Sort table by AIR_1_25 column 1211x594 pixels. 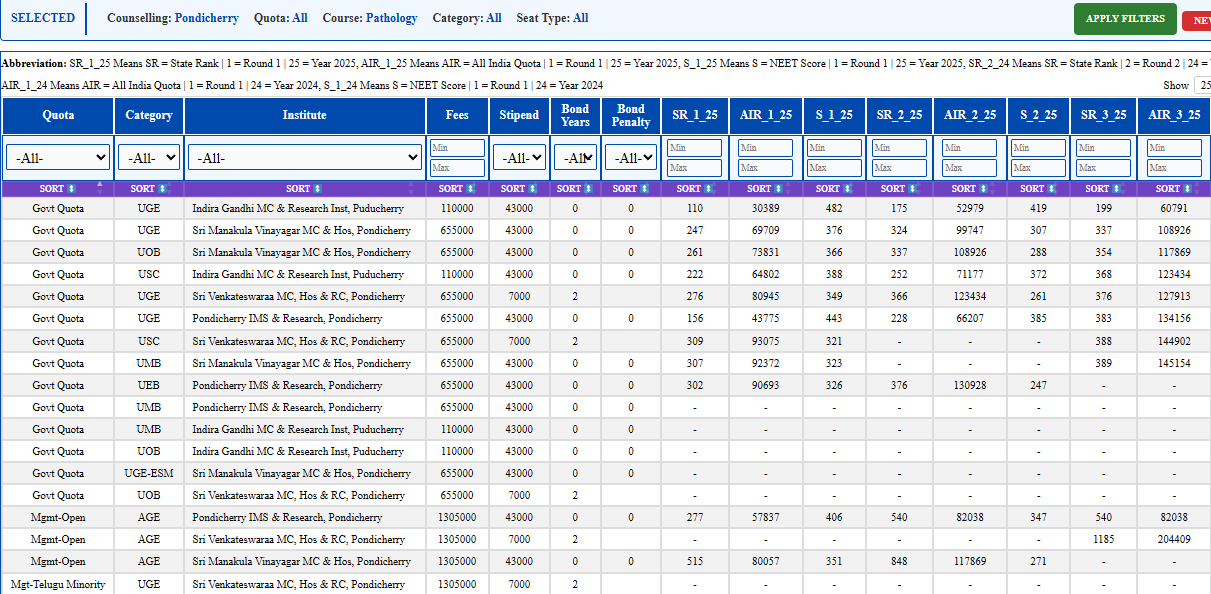click(765, 188)
